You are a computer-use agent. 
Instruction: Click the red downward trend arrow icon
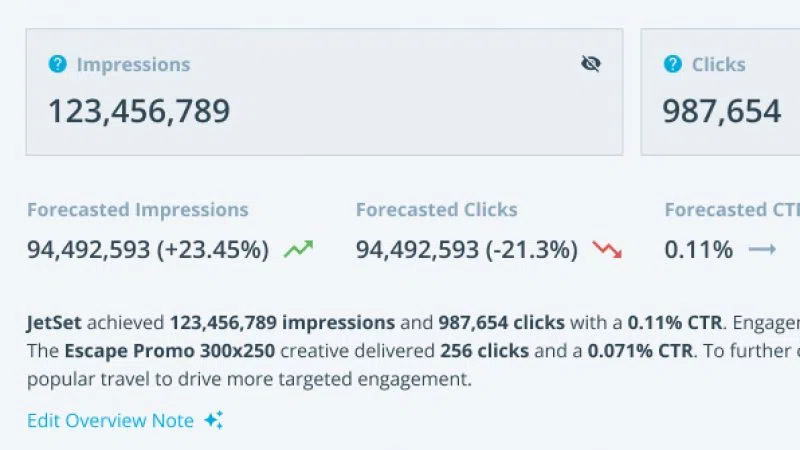point(606,249)
